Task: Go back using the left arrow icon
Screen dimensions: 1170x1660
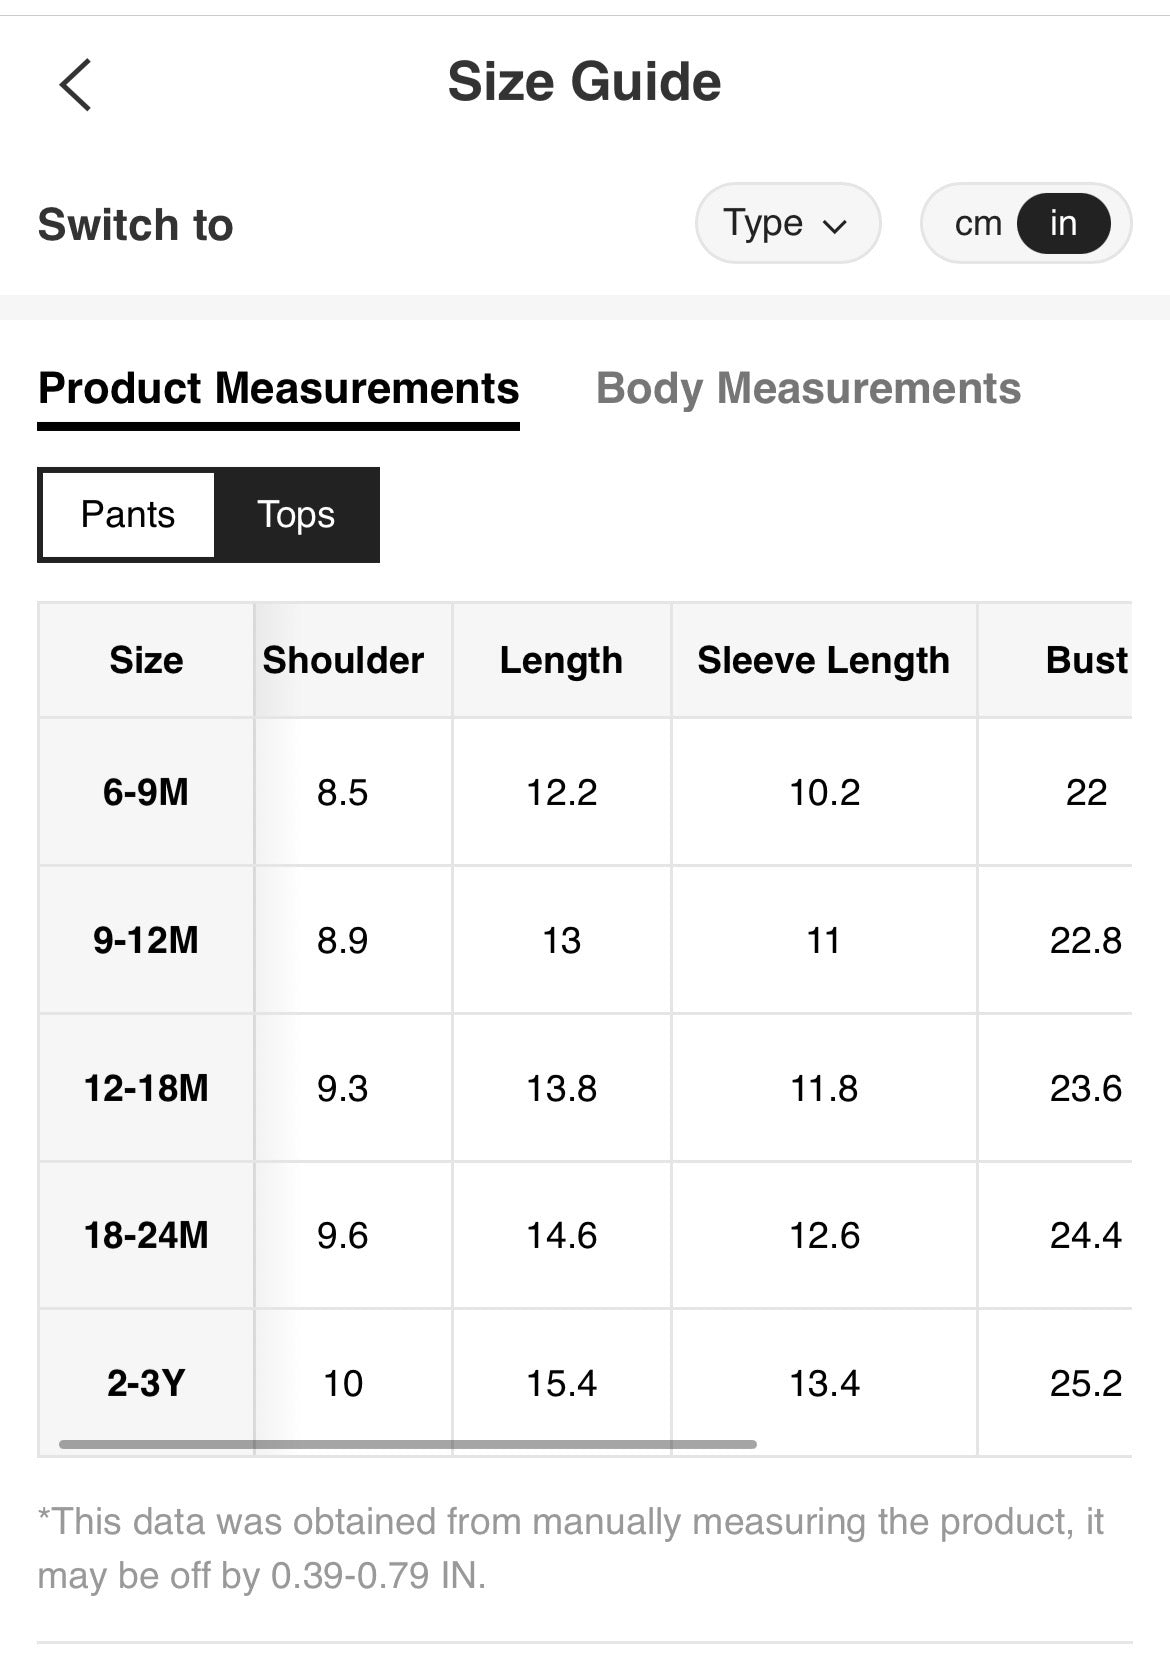Action: pos(76,84)
